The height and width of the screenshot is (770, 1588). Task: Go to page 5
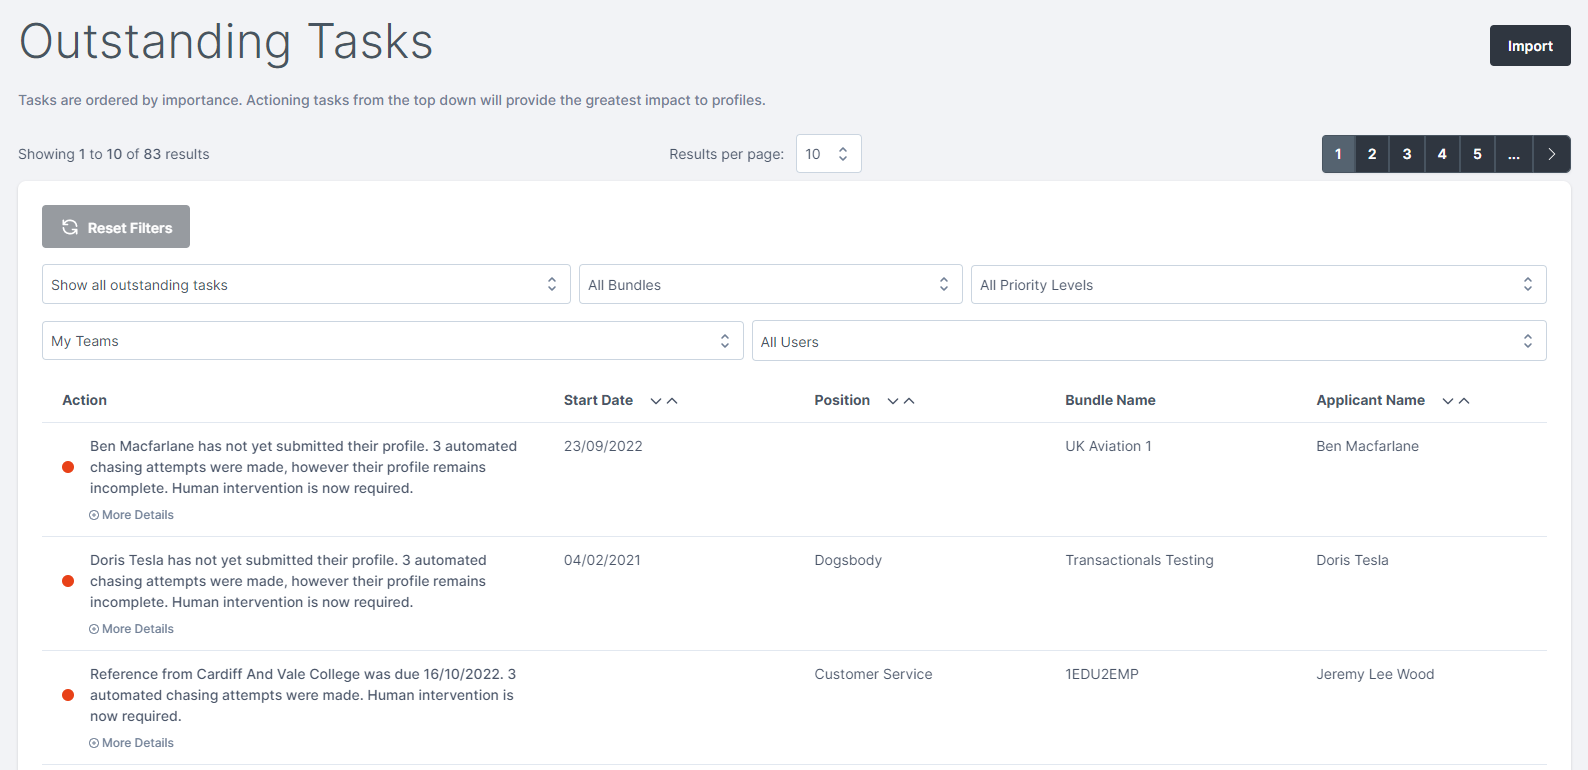(1477, 154)
